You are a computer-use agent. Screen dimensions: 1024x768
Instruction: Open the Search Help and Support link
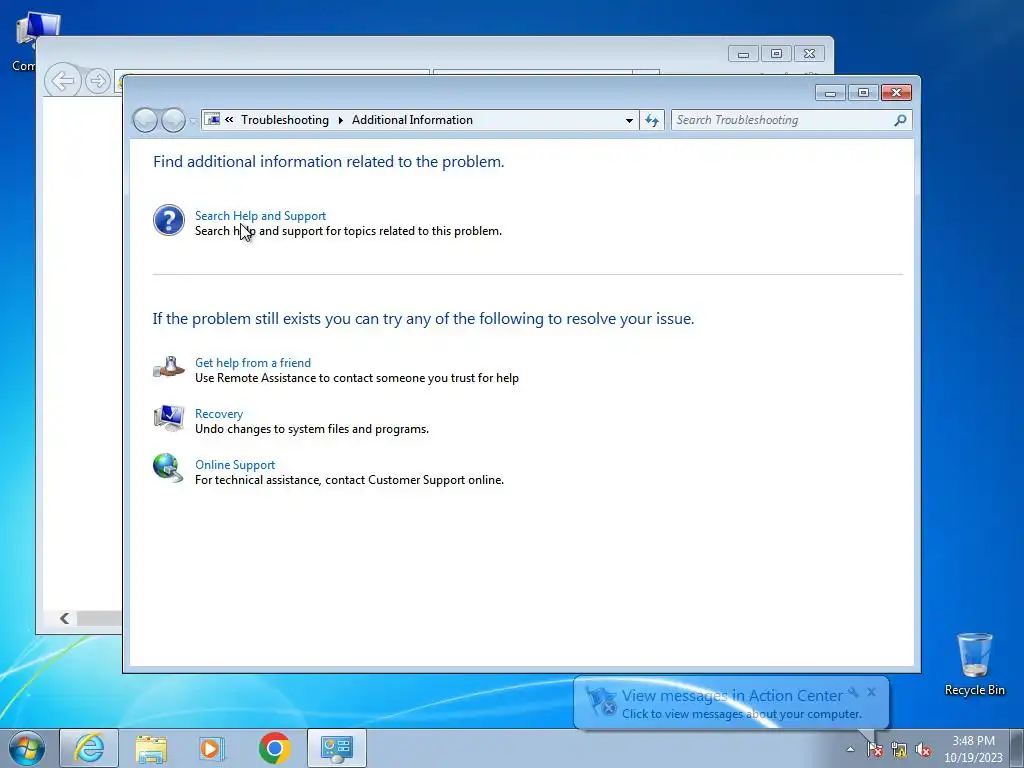[x=260, y=216]
